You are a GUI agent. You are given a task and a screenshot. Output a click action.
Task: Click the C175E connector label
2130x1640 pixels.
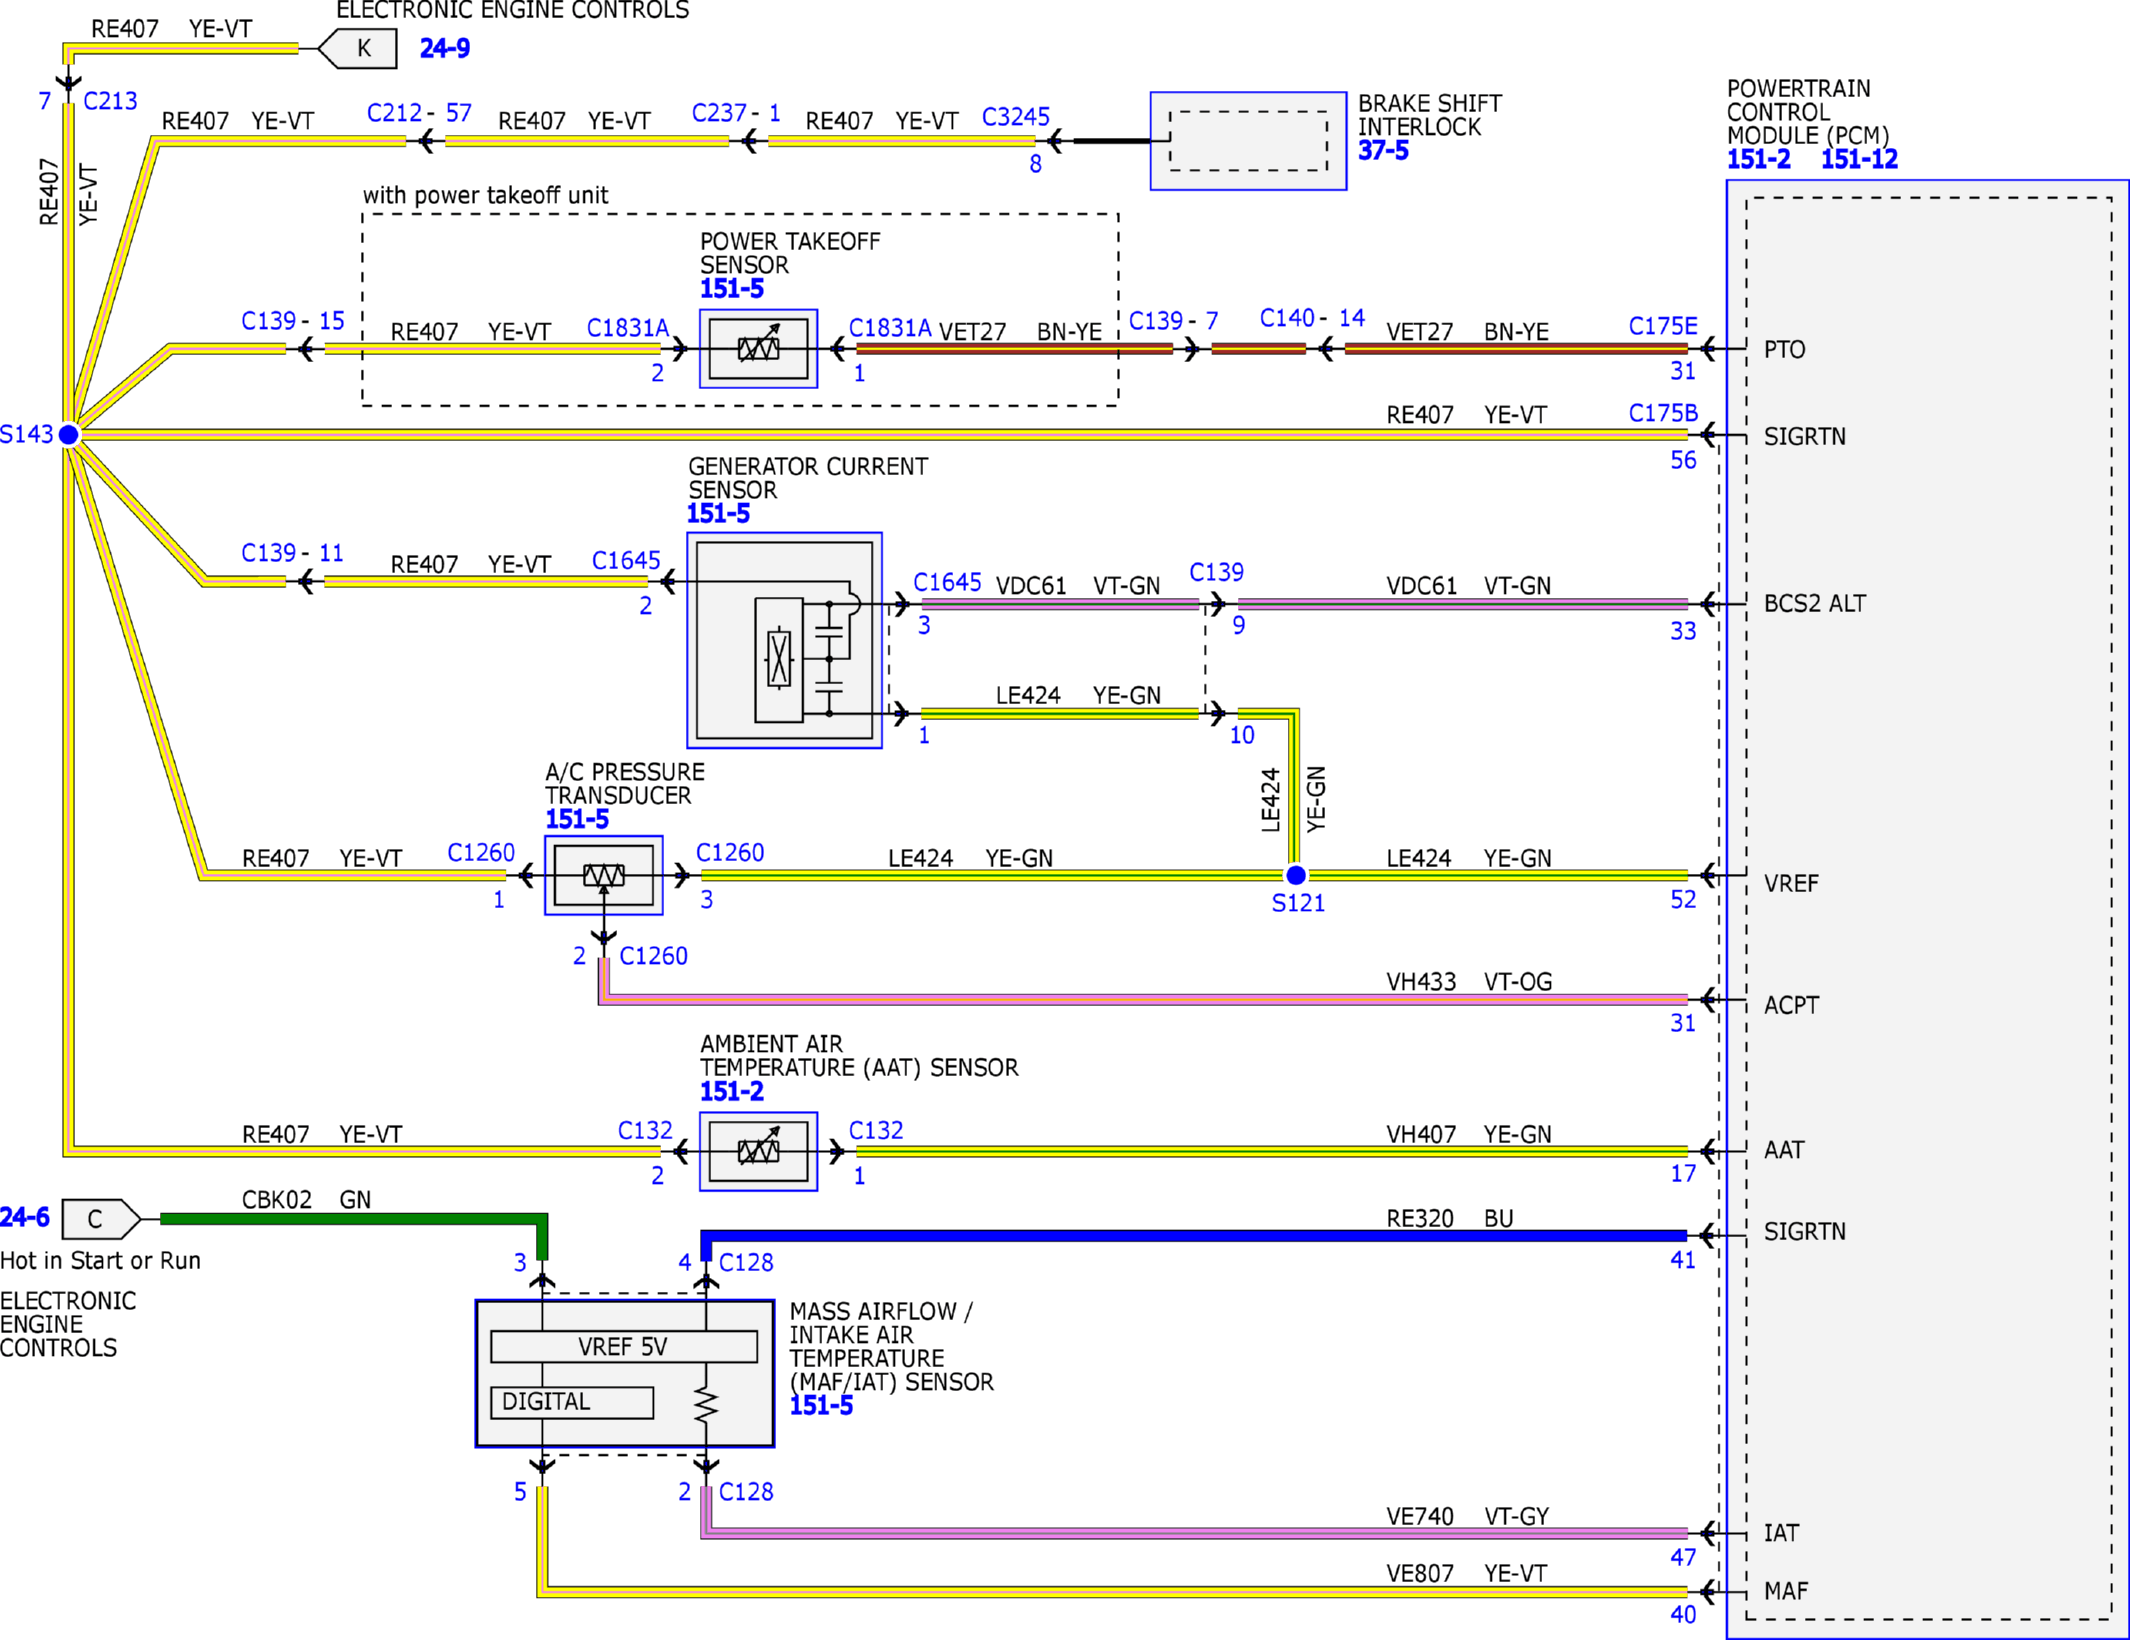[x=1663, y=326]
